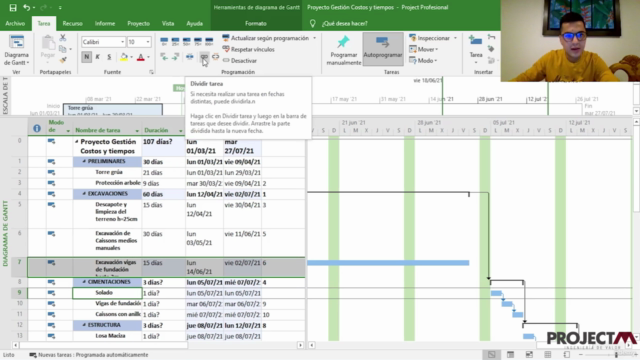Link selected tasks with chain icon

[204, 57]
